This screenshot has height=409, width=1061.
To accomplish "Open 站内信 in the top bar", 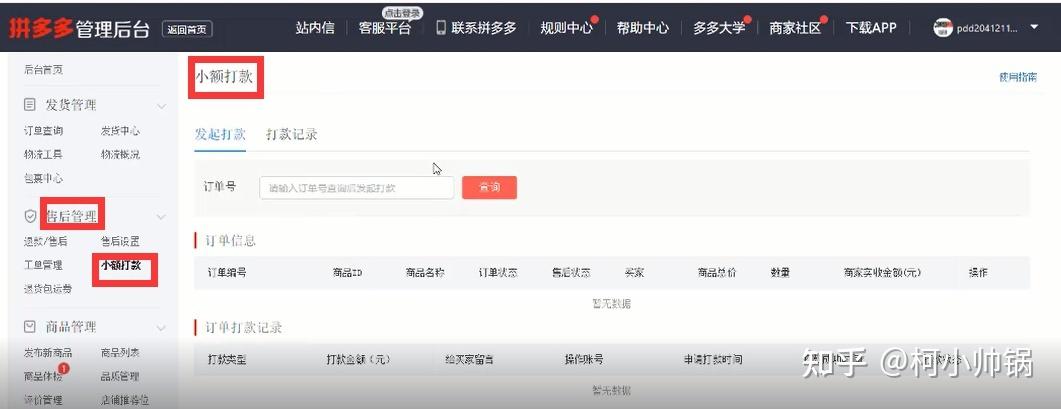I will click(x=315, y=28).
